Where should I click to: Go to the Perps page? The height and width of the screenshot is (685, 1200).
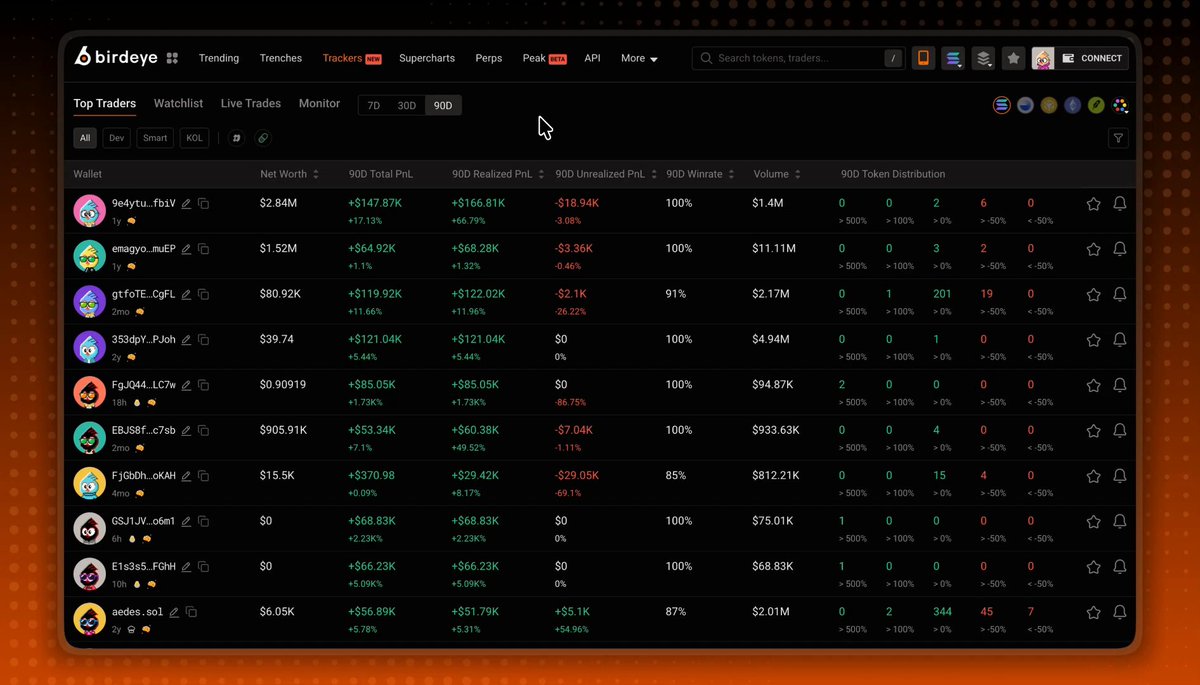click(x=489, y=58)
